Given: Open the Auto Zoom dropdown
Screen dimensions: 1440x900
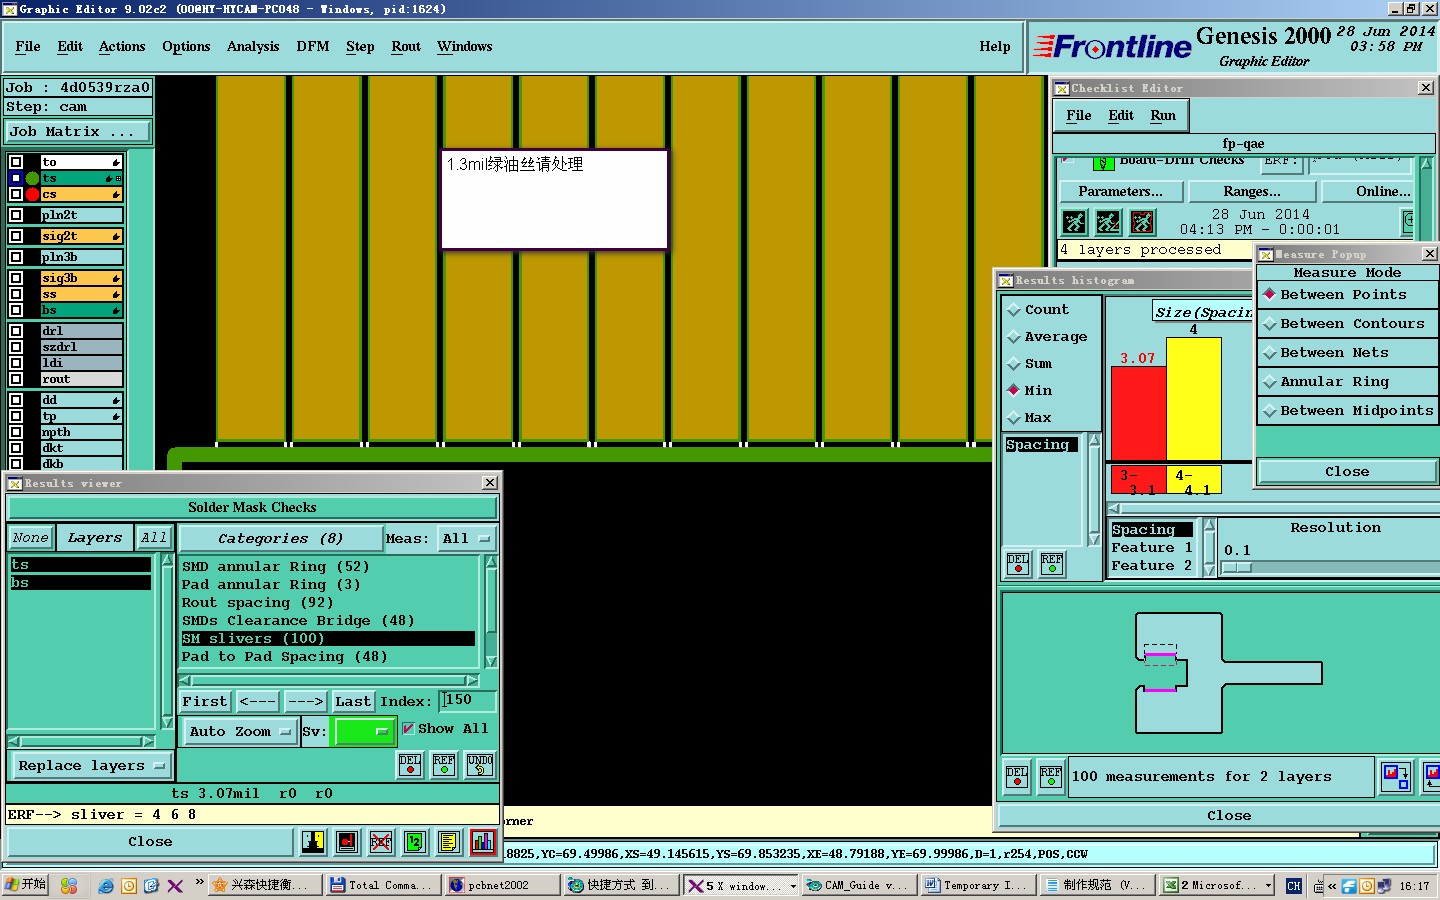Looking at the screenshot, I should (x=240, y=732).
